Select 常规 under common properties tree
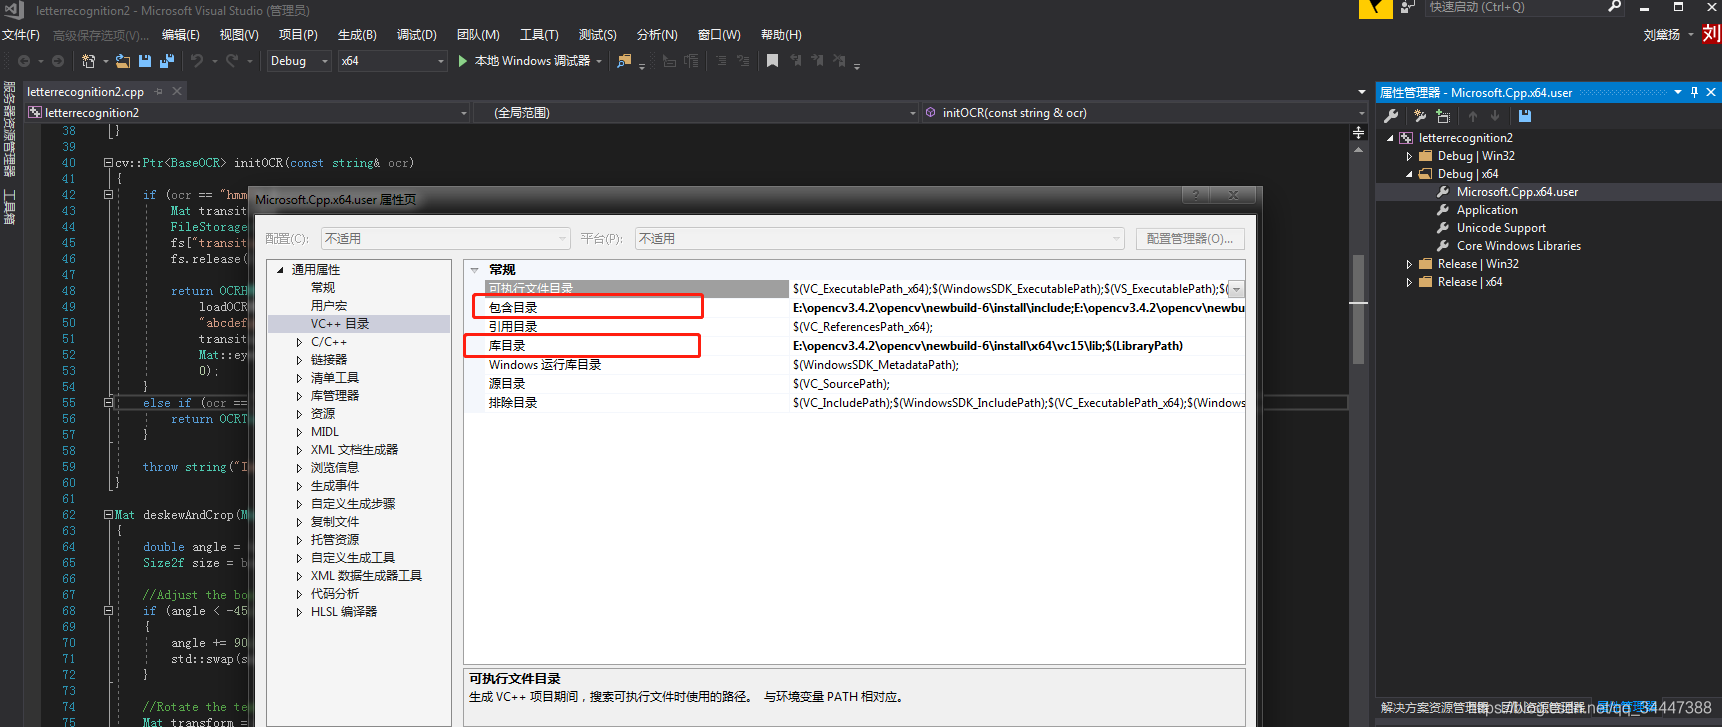This screenshot has height=727, width=1722. (x=323, y=288)
